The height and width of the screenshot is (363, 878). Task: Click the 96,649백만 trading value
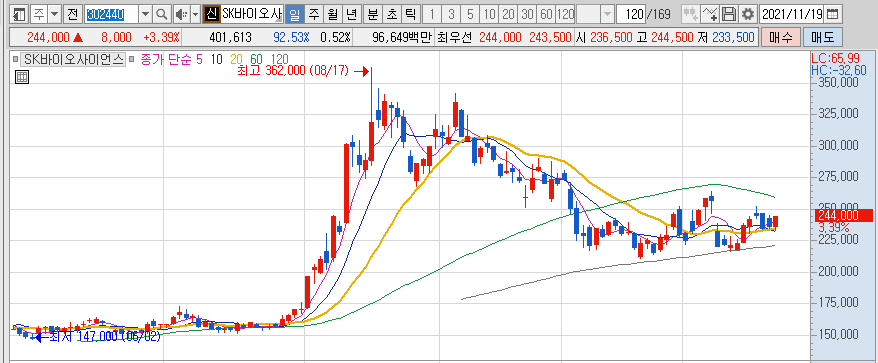[402, 38]
